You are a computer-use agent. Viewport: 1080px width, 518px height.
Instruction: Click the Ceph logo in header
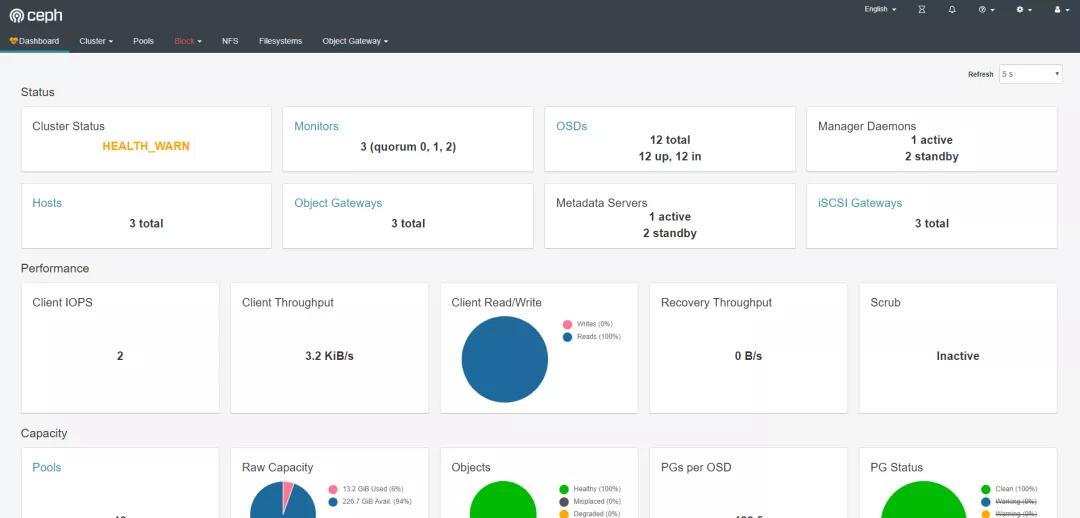coord(36,15)
